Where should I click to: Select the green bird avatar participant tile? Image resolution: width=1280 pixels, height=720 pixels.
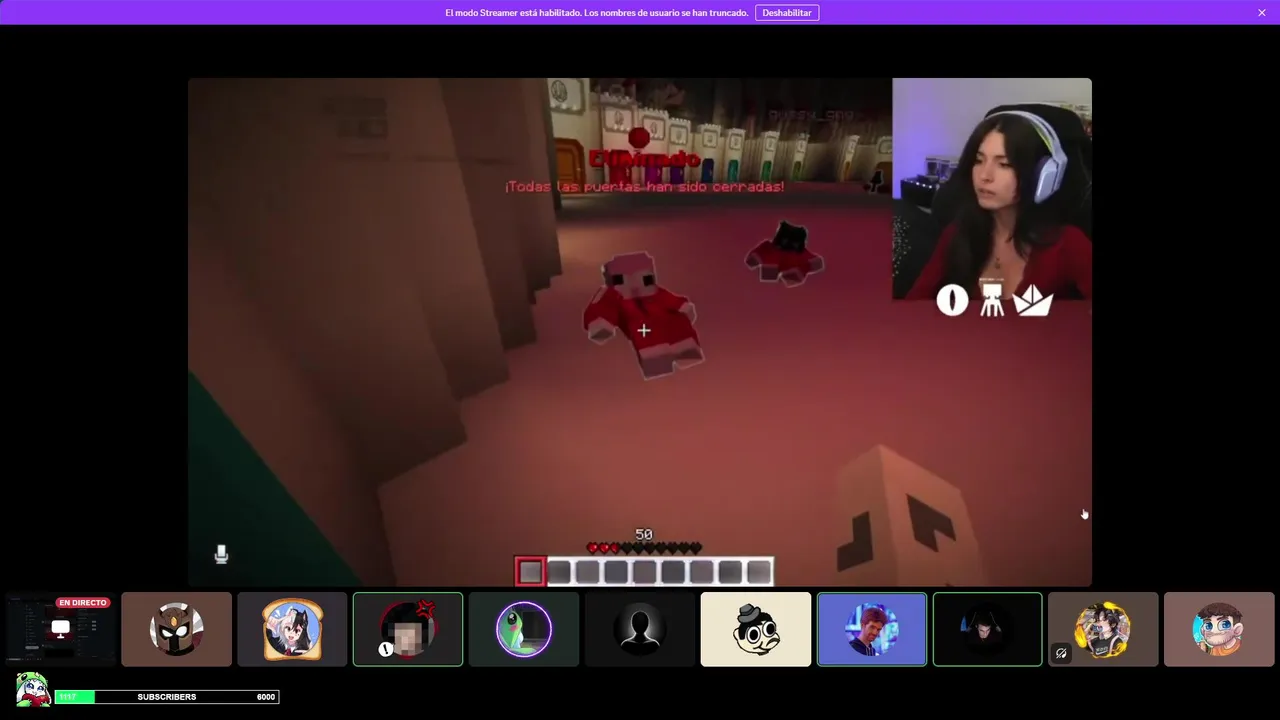click(x=524, y=629)
